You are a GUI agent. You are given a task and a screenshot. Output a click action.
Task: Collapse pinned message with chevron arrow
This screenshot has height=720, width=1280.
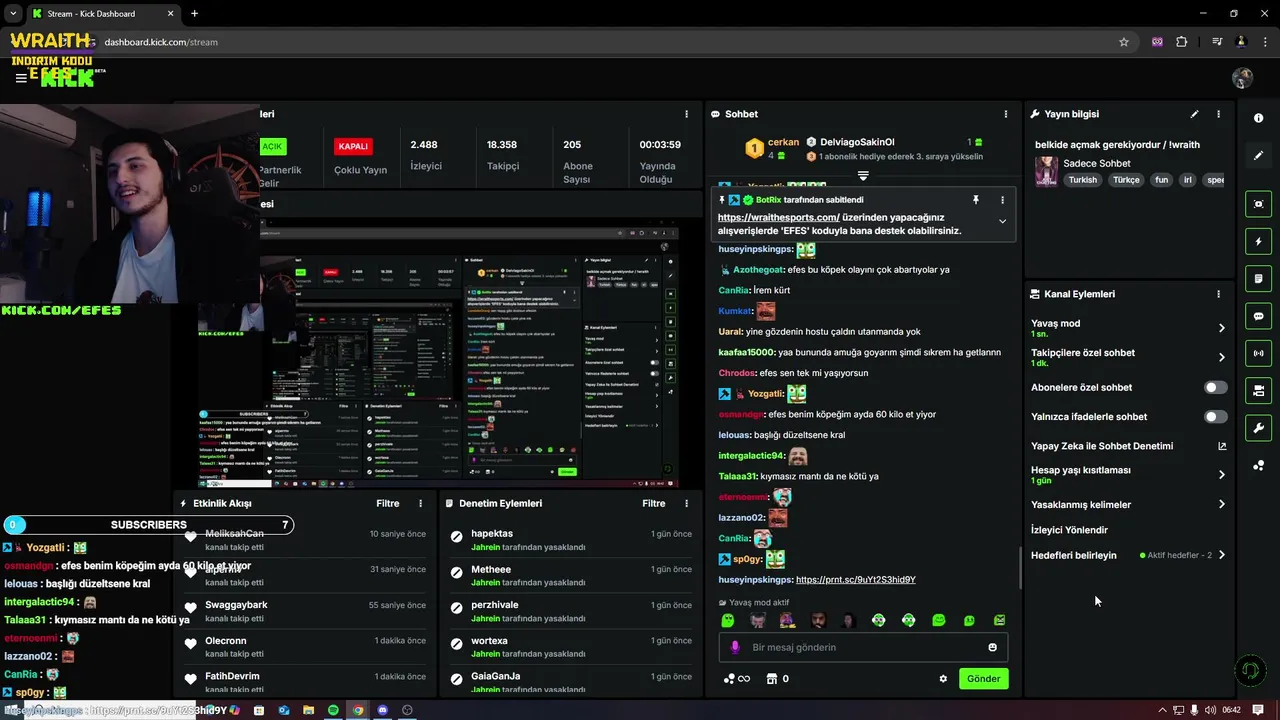(x=1002, y=221)
